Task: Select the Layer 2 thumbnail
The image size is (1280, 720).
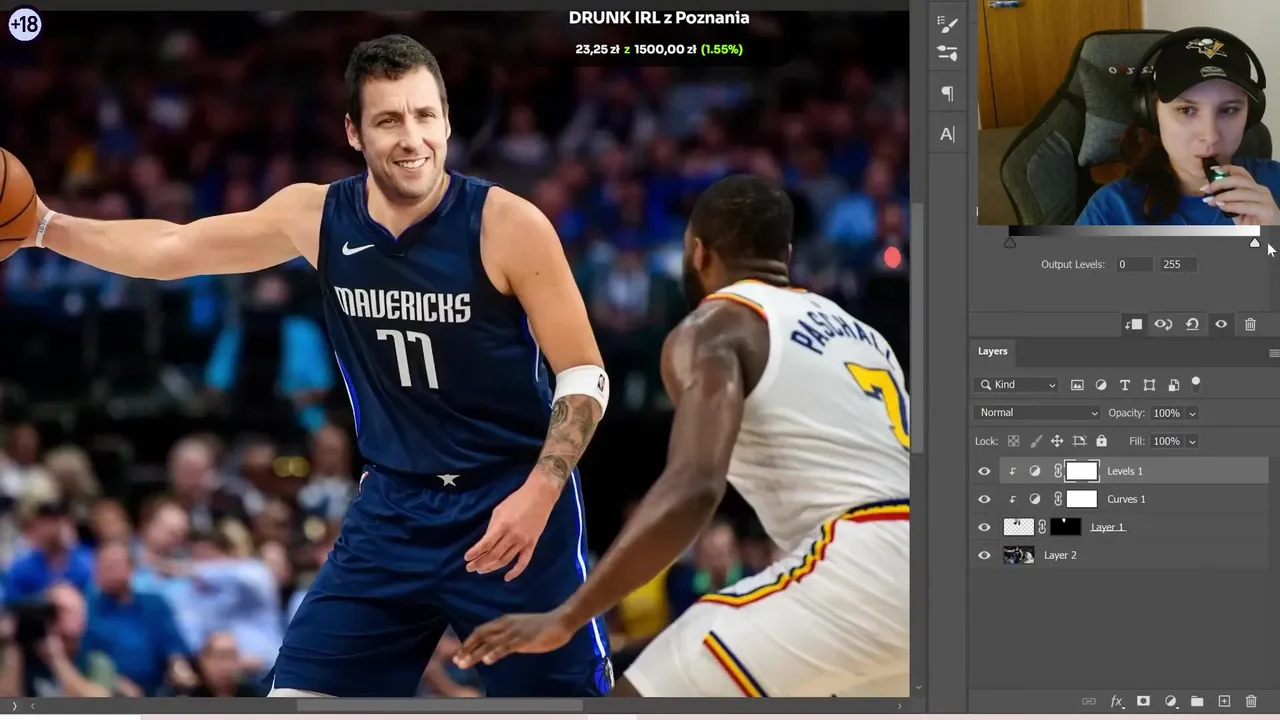Action: (1018, 555)
